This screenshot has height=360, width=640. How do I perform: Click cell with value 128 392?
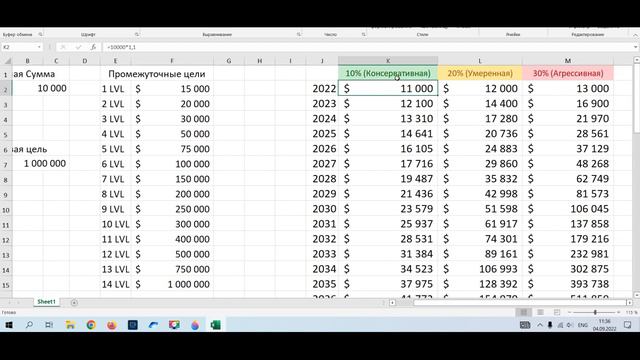pyautogui.click(x=480, y=284)
